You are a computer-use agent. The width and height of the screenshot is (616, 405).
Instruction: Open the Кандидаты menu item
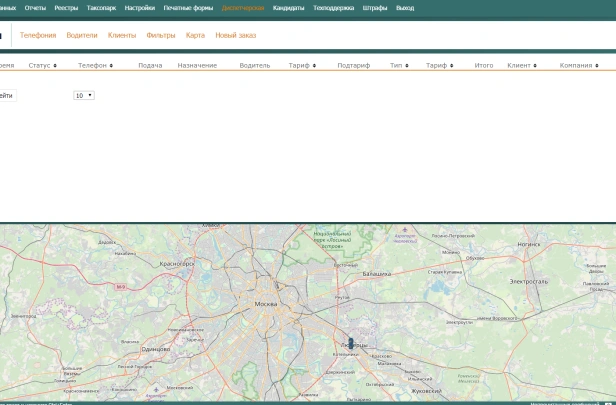point(288,7)
